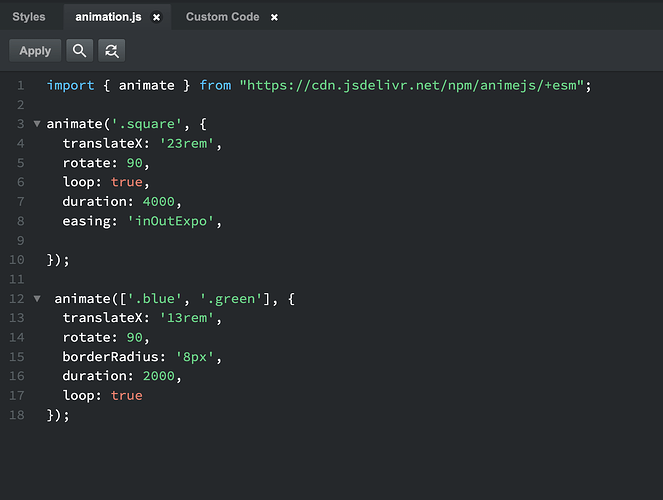Click the closing '});' on line 18
663x500 pixels.
tap(58, 415)
